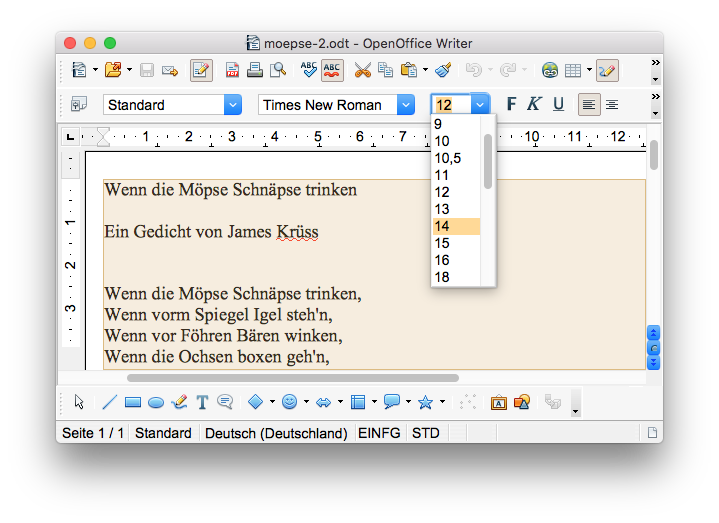Expand formatting toolbar overflow chevron

tap(656, 97)
